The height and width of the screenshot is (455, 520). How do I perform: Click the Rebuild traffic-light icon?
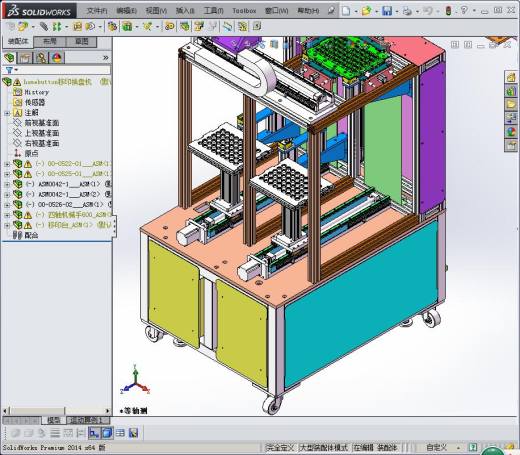tap(448, 11)
